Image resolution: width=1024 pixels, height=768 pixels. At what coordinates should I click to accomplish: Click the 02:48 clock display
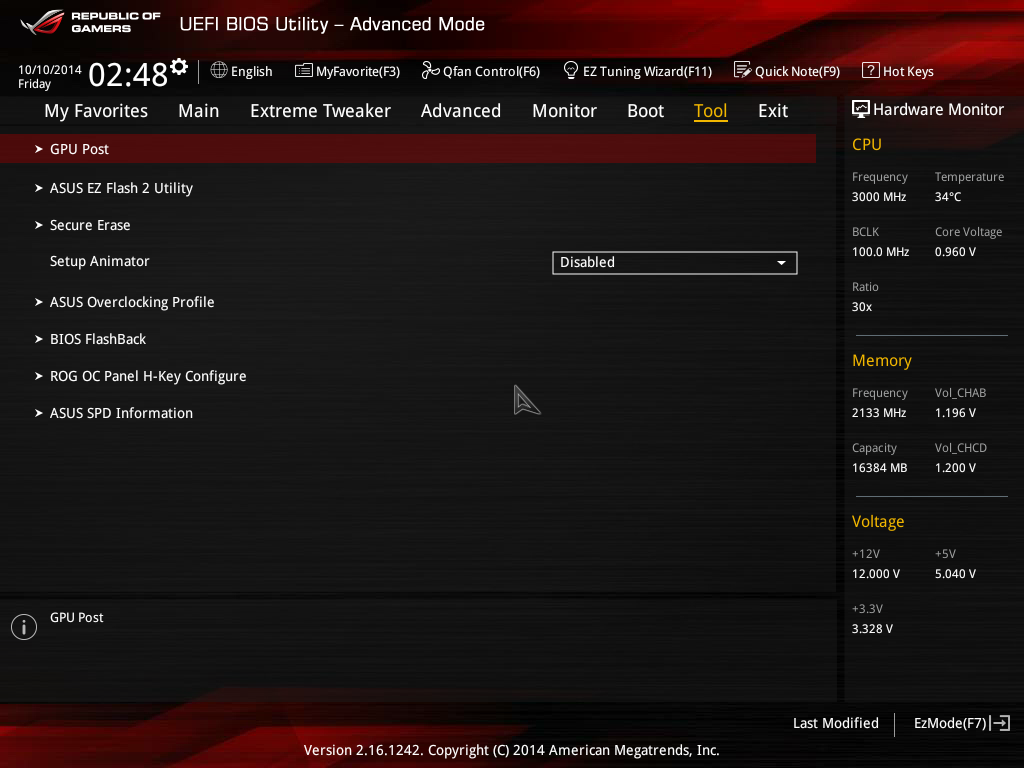[128, 74]
